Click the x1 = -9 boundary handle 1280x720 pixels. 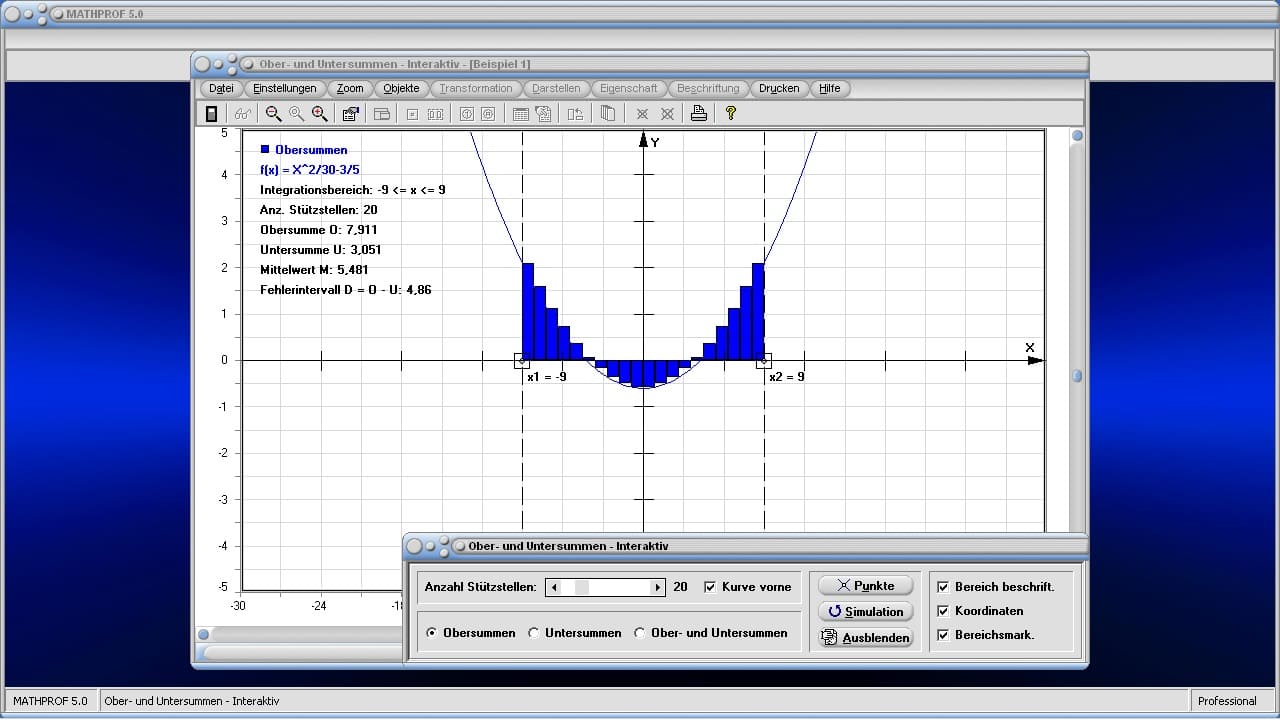click(522, 360)
